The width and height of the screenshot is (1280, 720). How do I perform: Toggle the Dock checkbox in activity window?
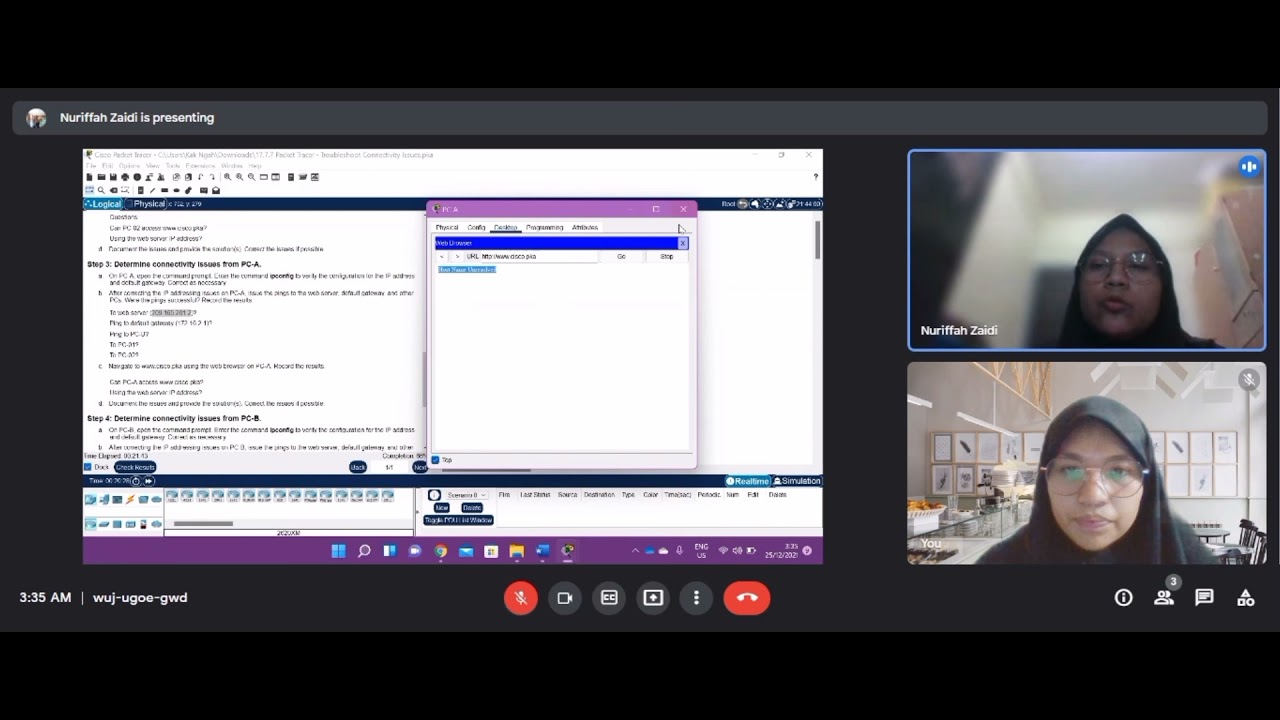(x=88, y=467)
